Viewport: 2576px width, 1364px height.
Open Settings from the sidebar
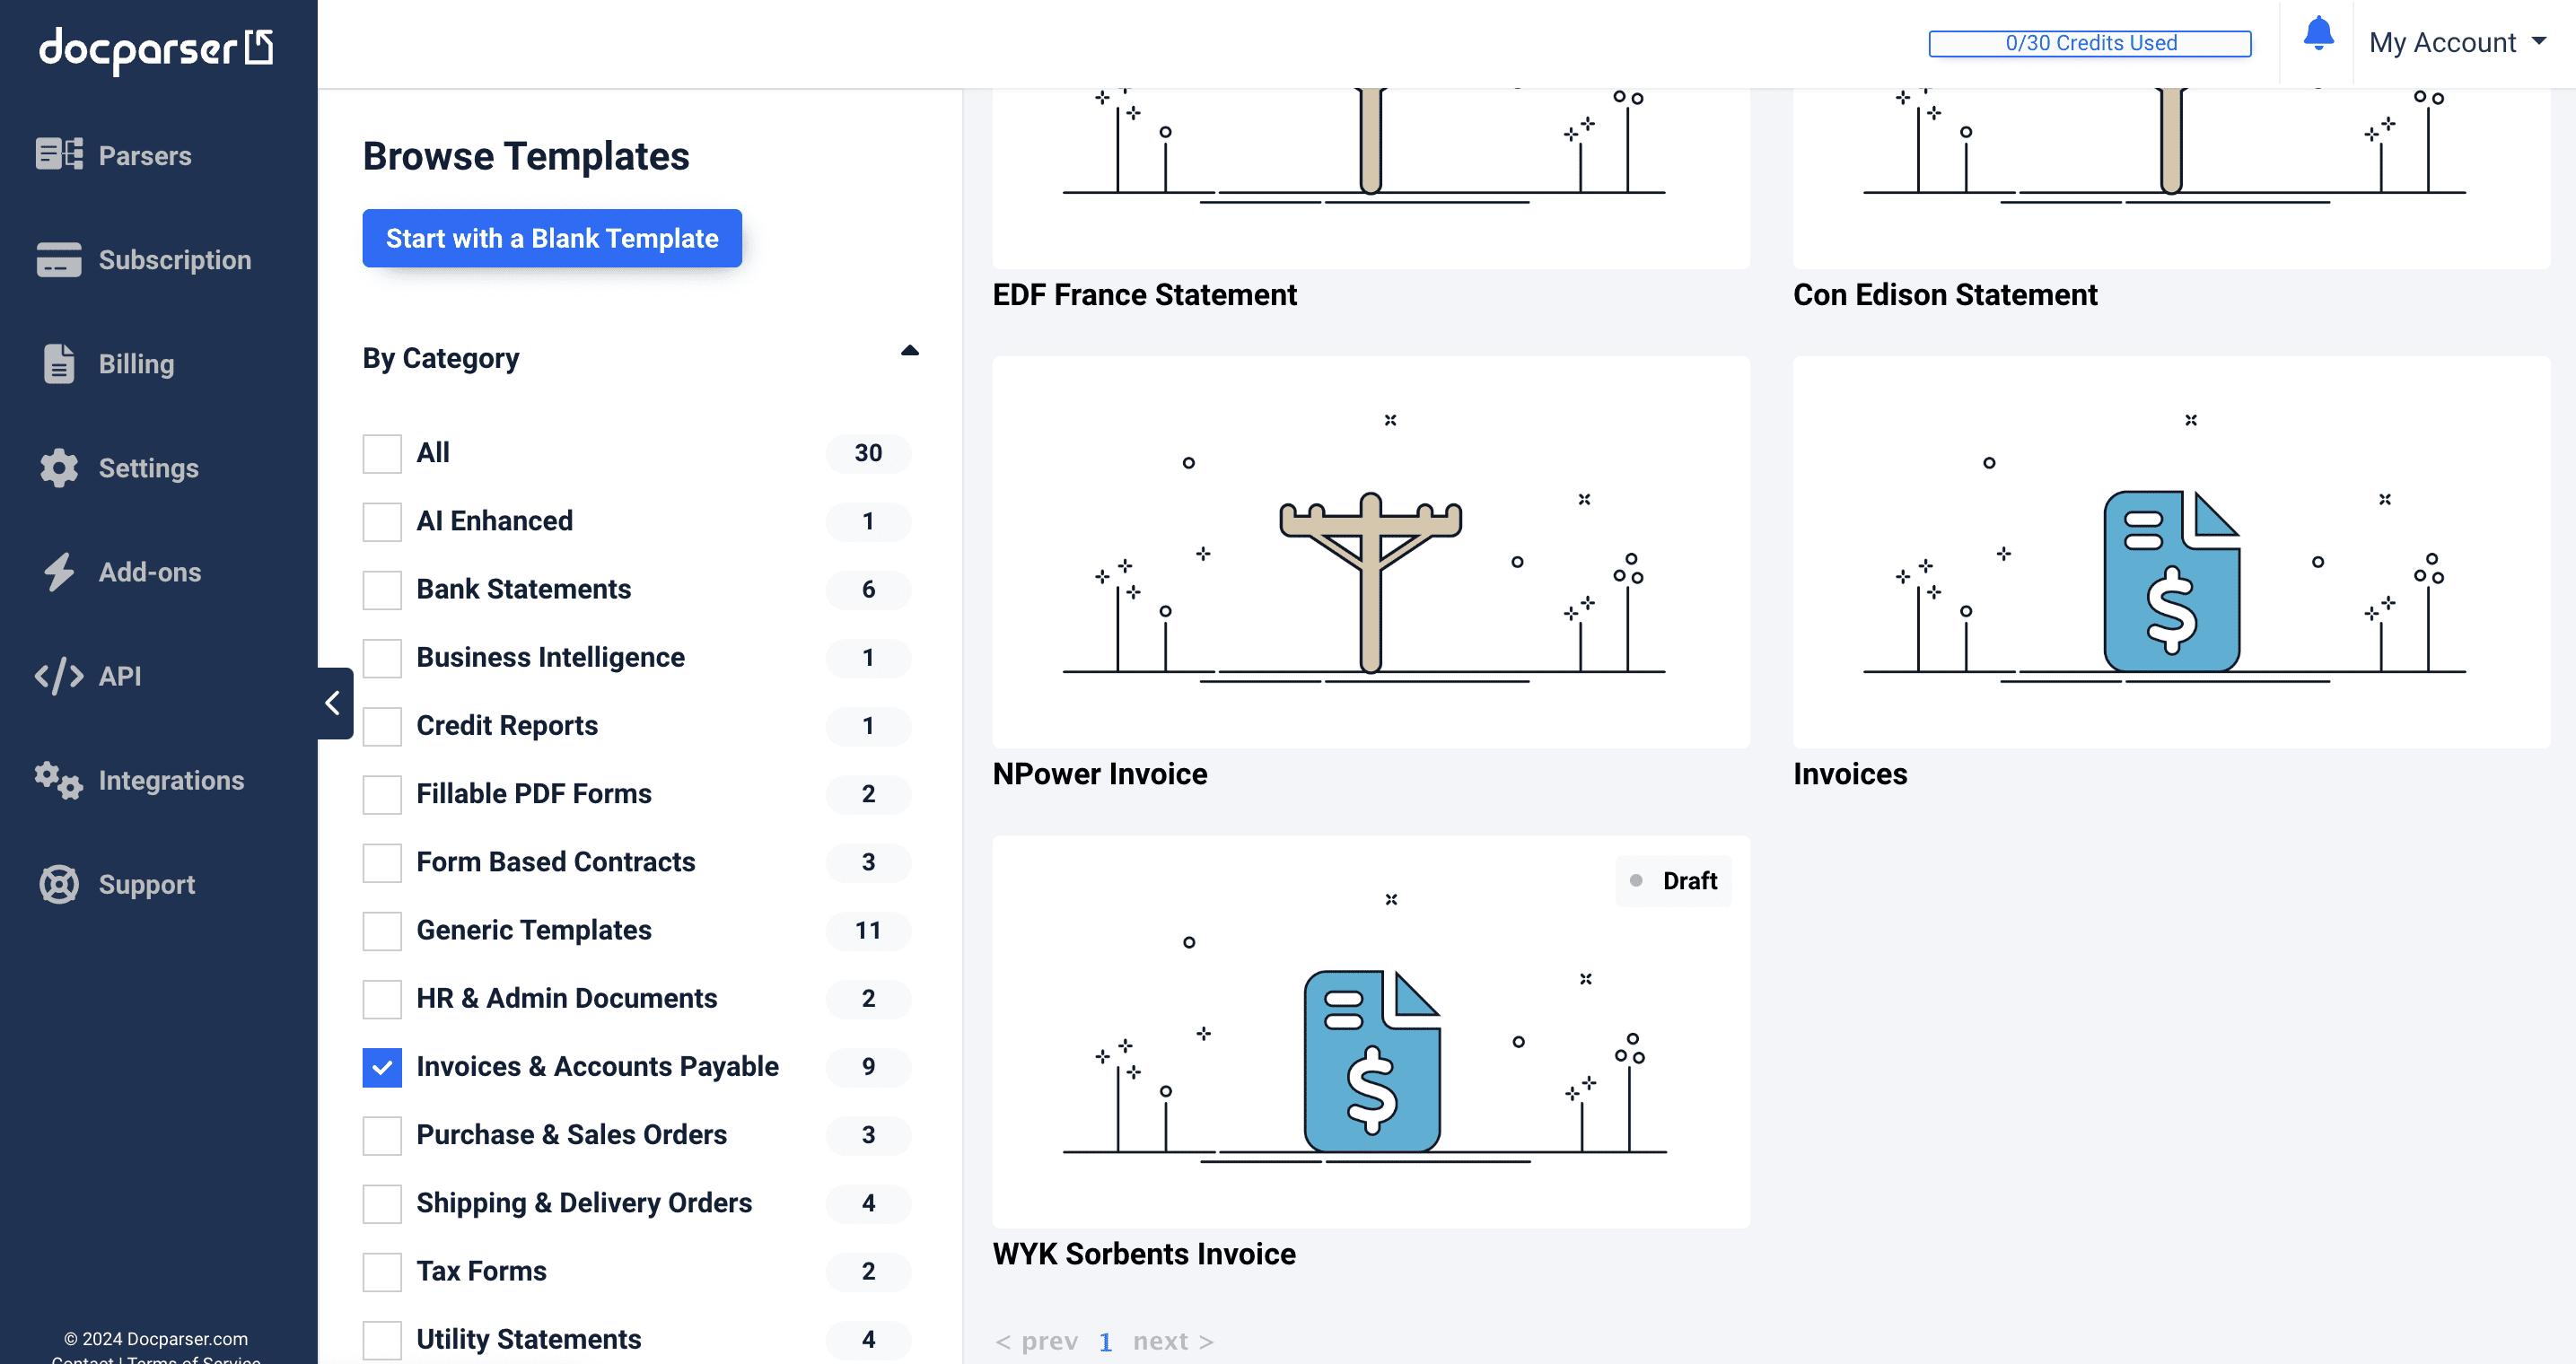point(149,467)
